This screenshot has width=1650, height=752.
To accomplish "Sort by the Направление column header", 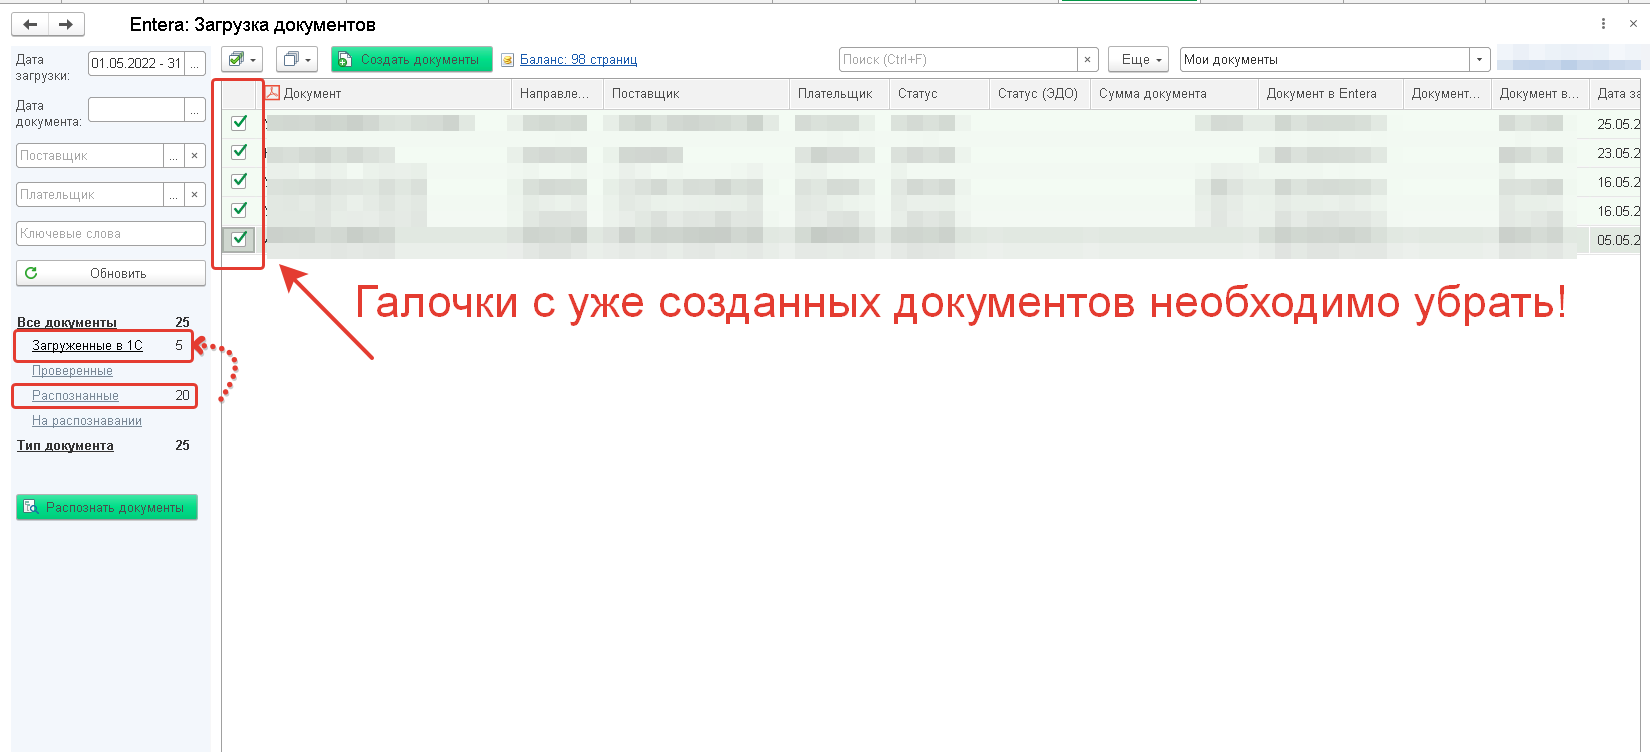I will coord(558,94).
